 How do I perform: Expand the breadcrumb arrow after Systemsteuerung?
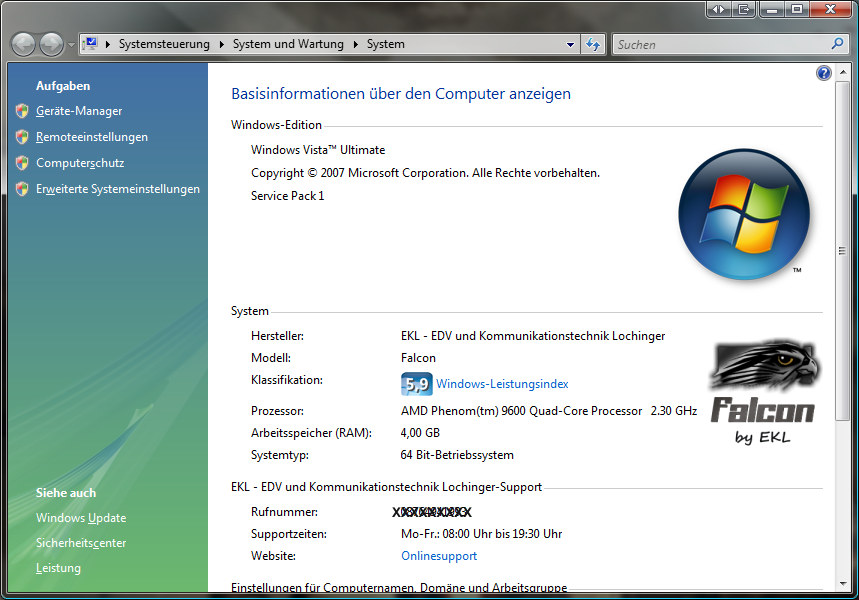click(221, 44)
